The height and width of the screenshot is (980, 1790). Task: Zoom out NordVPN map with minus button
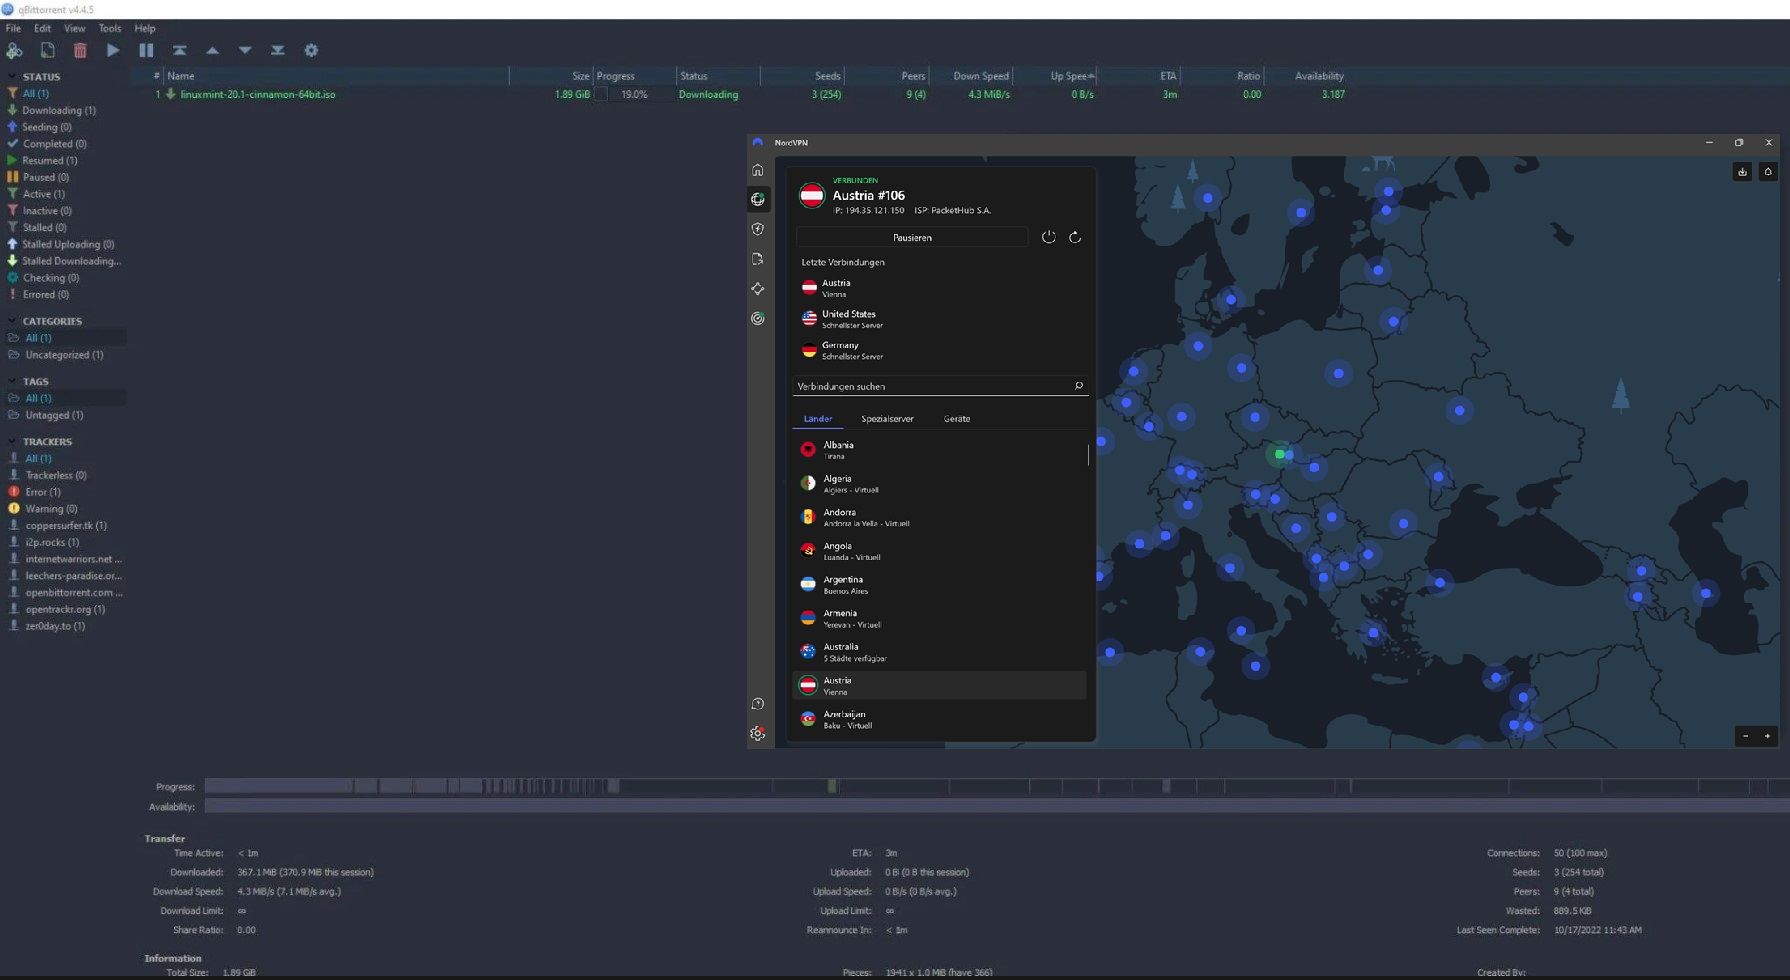tap(1746, 736)
